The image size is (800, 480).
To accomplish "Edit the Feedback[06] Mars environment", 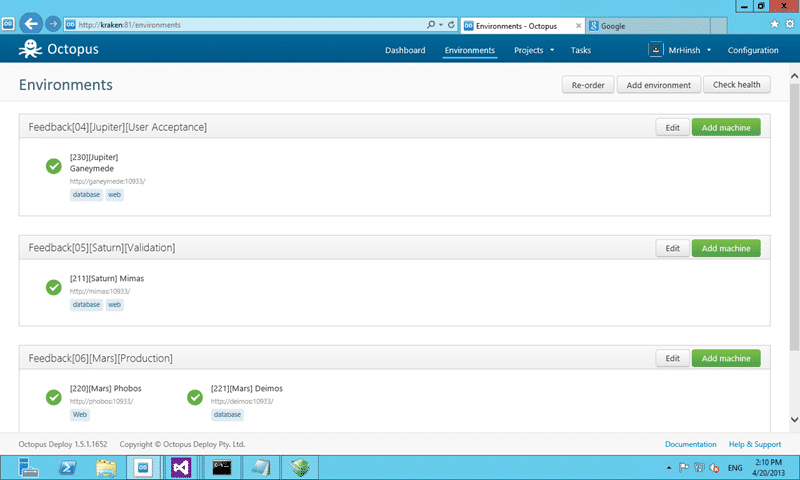I will (672, 358).
